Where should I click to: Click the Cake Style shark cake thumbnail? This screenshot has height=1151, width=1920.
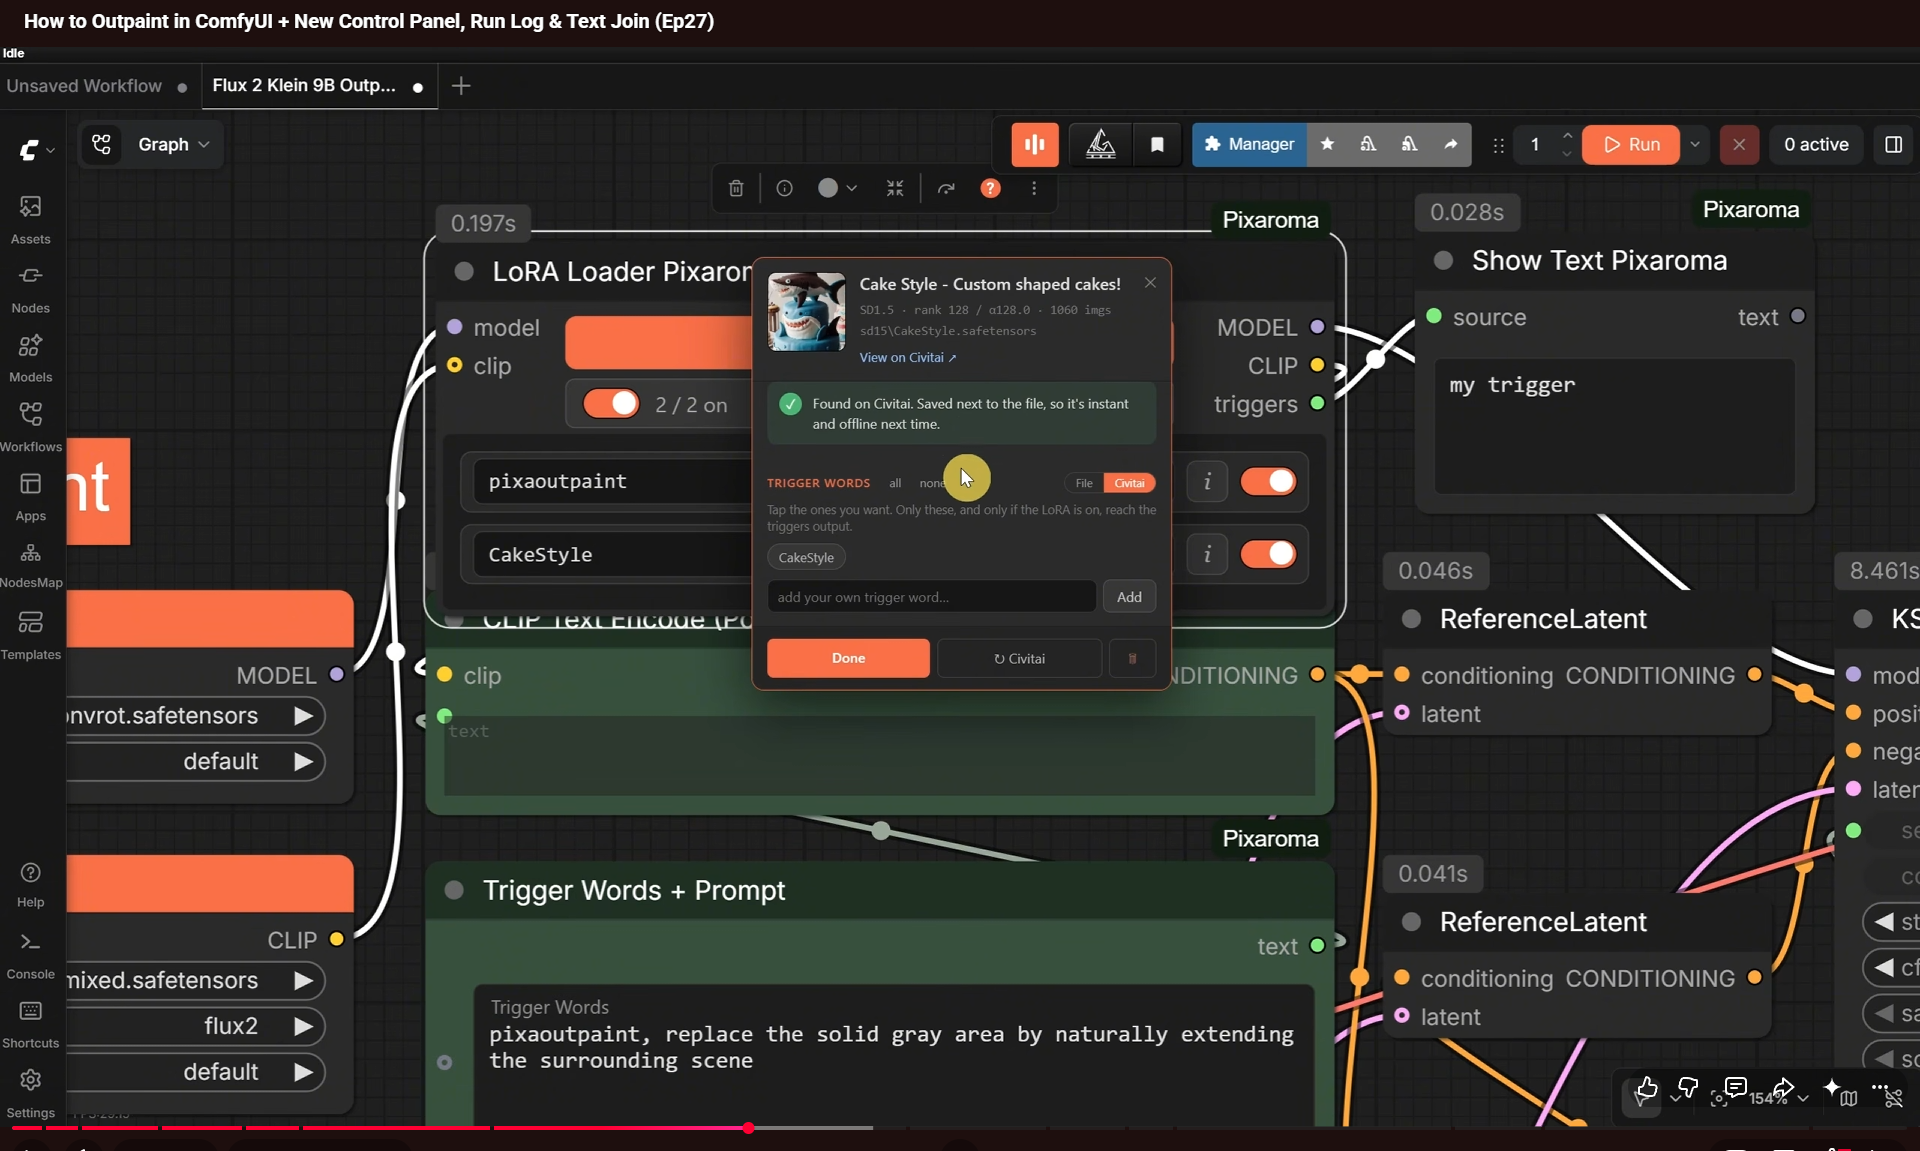pyautogui.click(x=806, y=312)
